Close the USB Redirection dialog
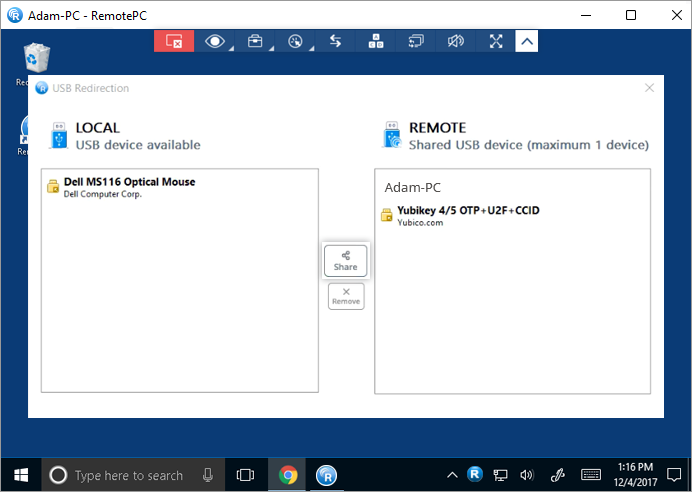 click(x=649, y=88)
